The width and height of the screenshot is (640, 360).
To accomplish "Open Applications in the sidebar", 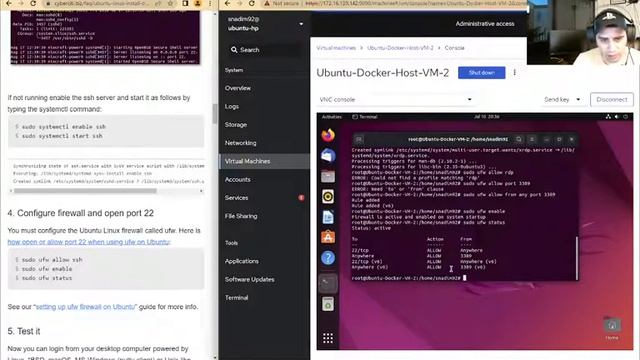I will [242, 261].
